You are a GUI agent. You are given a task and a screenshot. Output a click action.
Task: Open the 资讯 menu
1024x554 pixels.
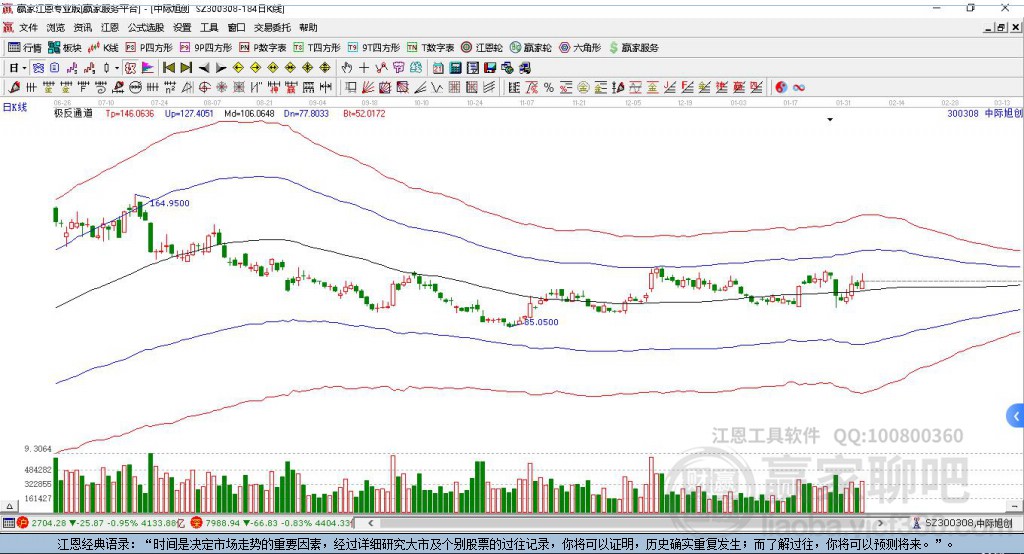(83, 27)
